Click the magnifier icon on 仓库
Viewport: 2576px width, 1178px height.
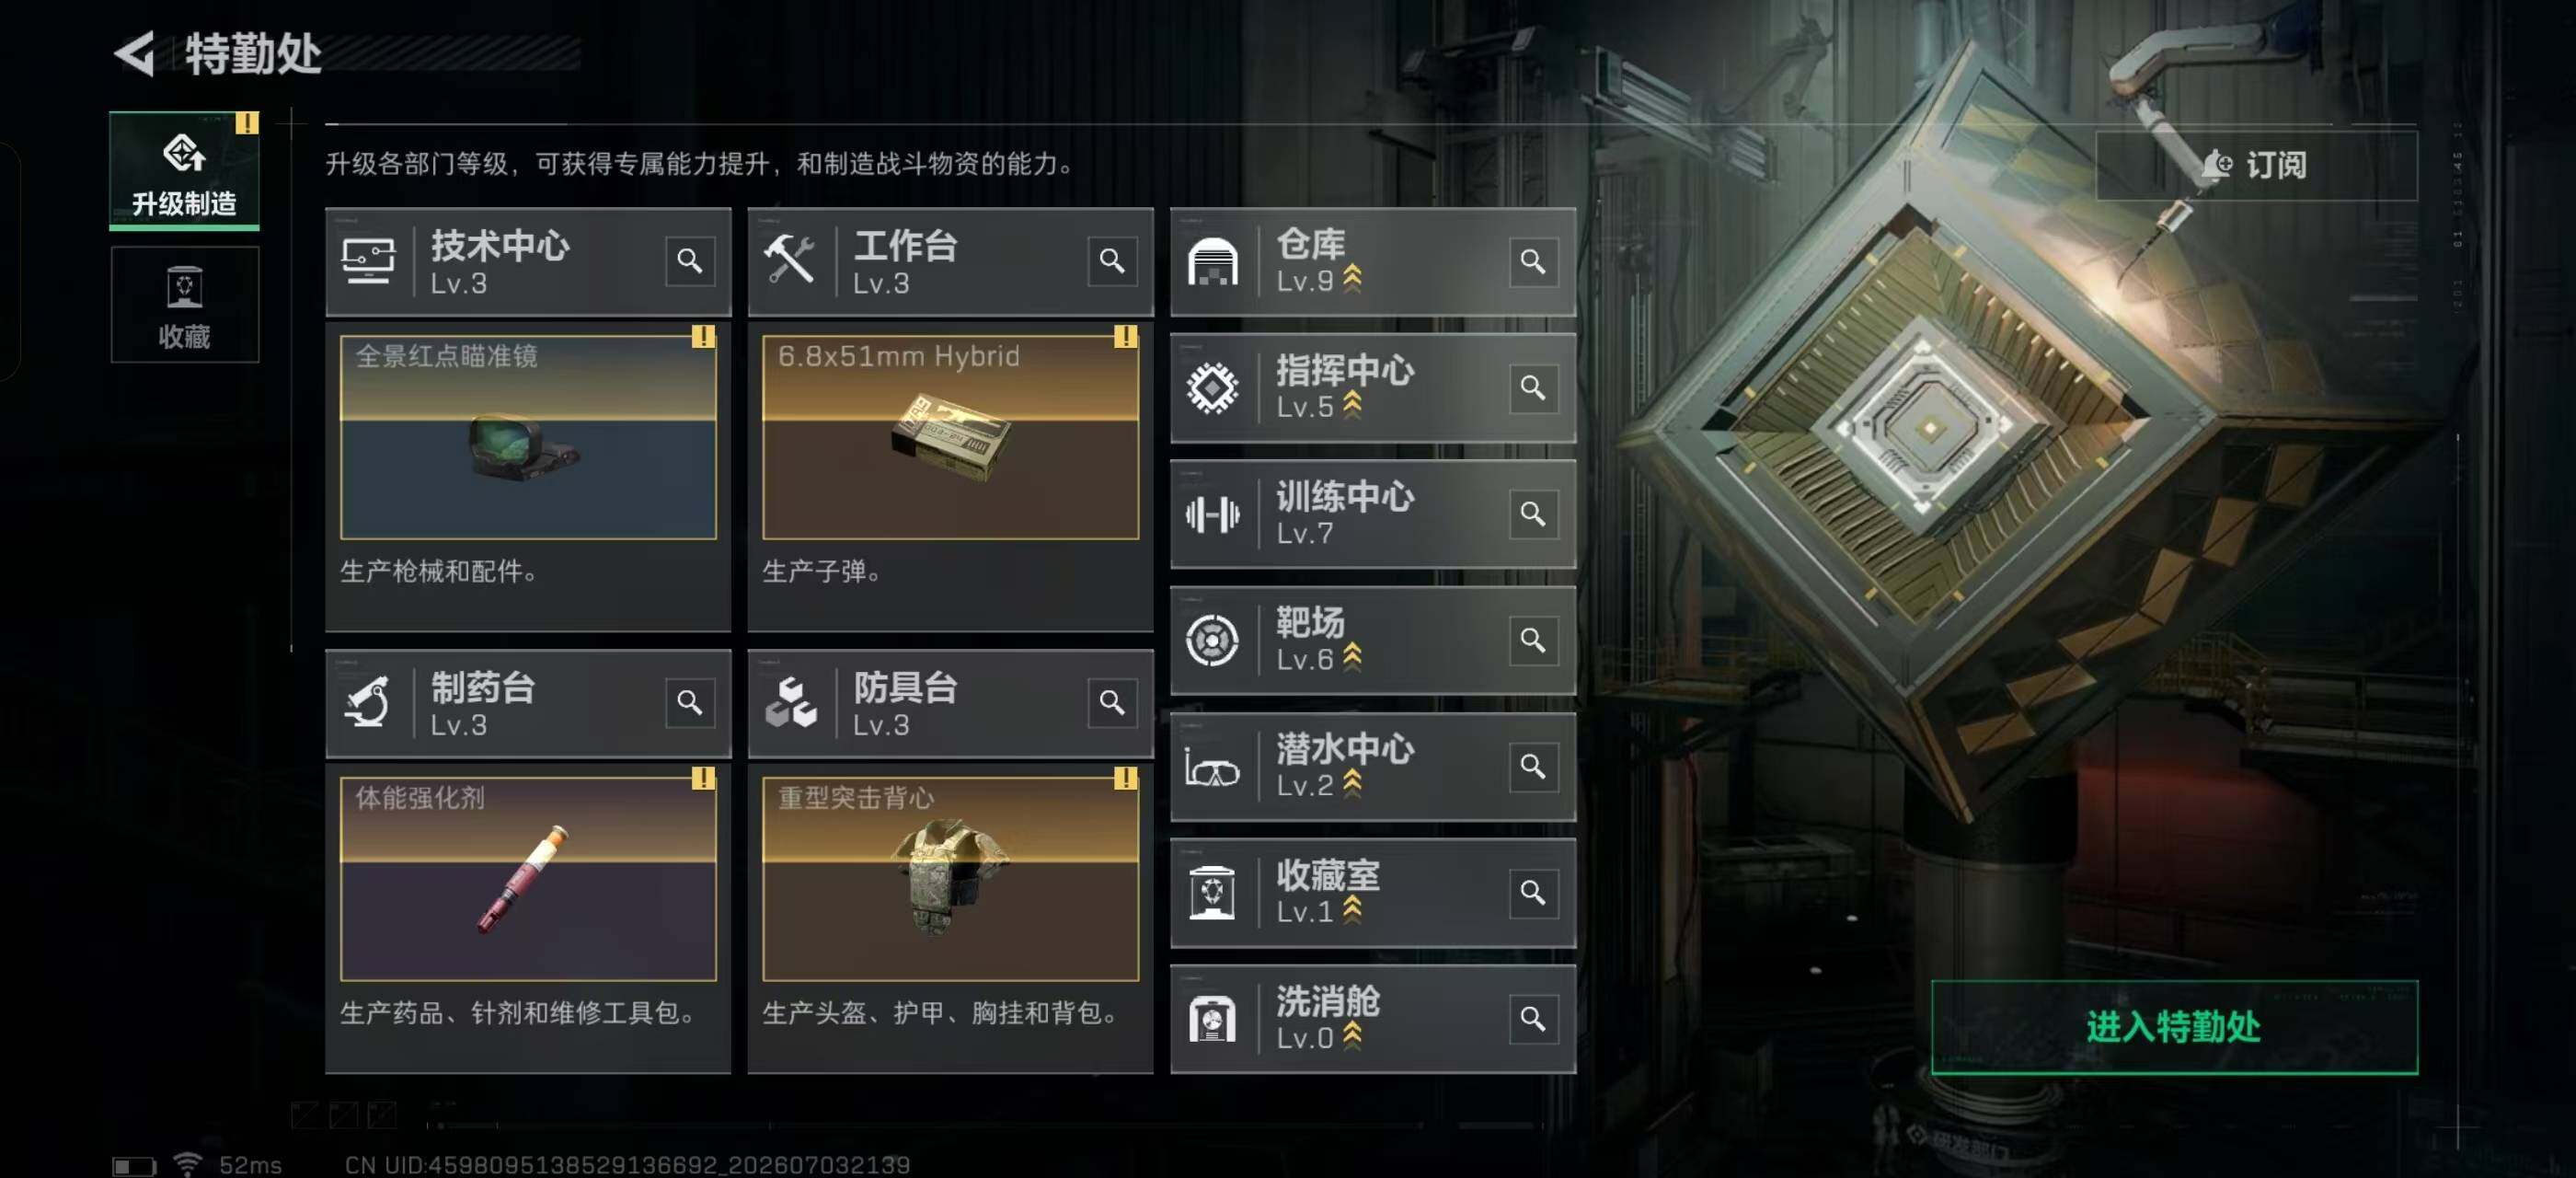1533,262
